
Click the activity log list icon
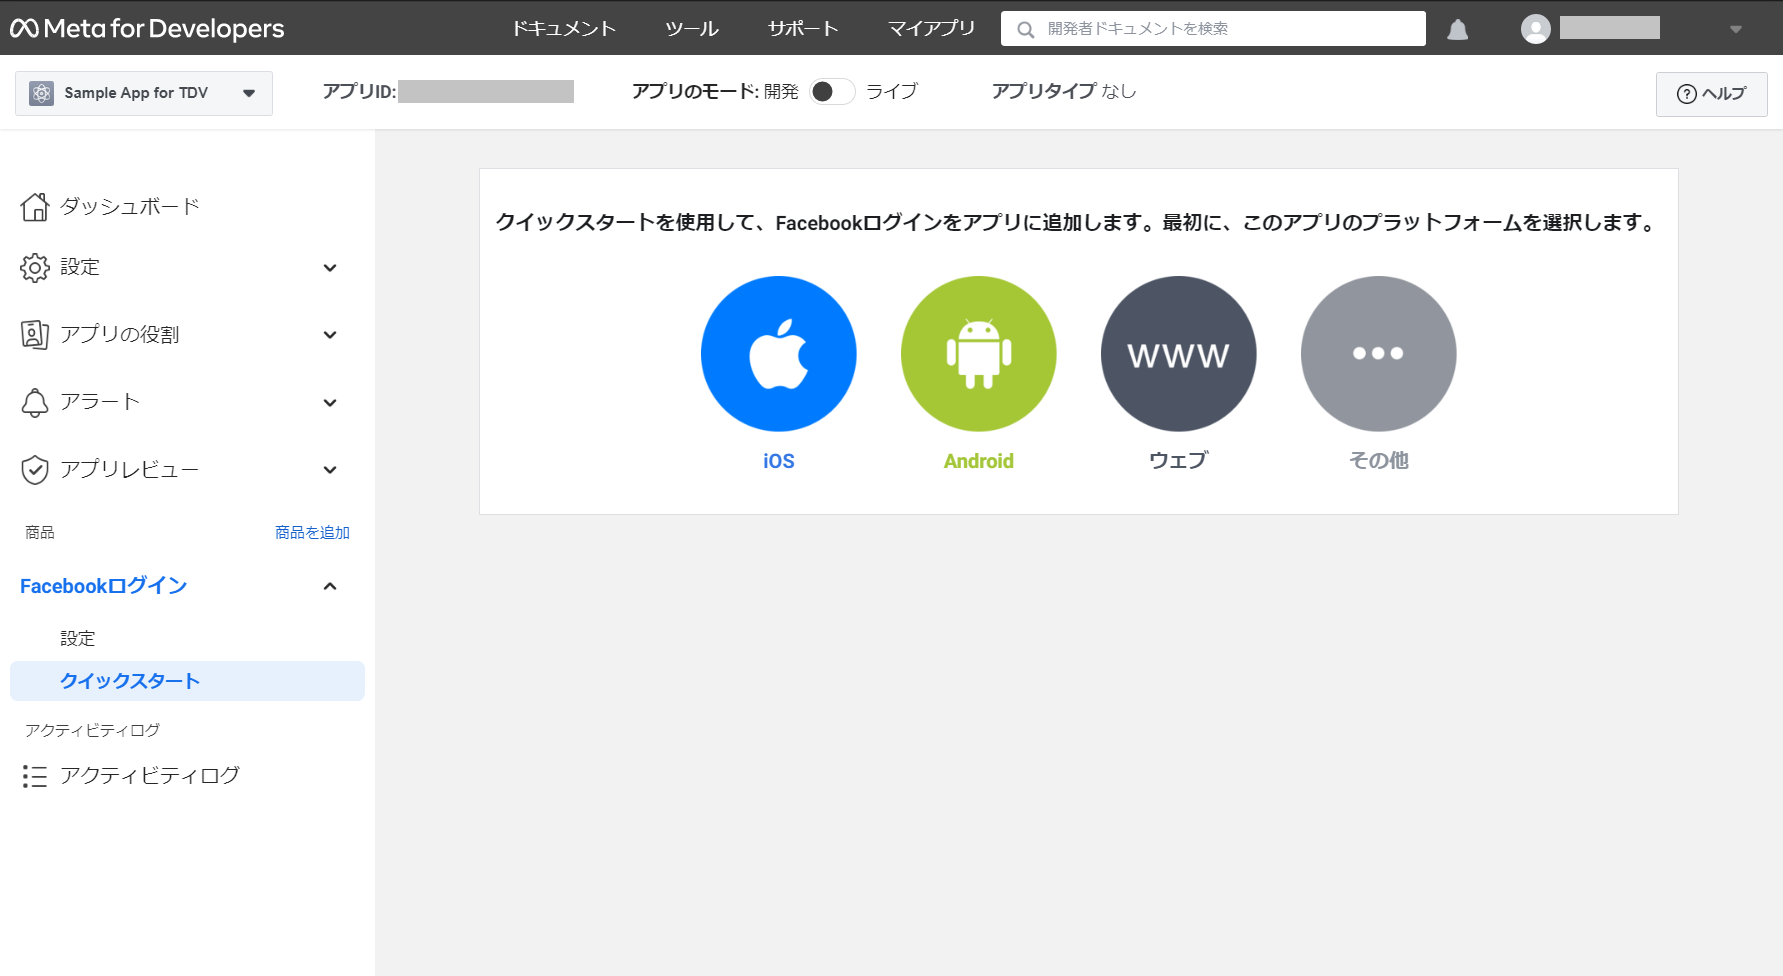click(x=35, y=776)
